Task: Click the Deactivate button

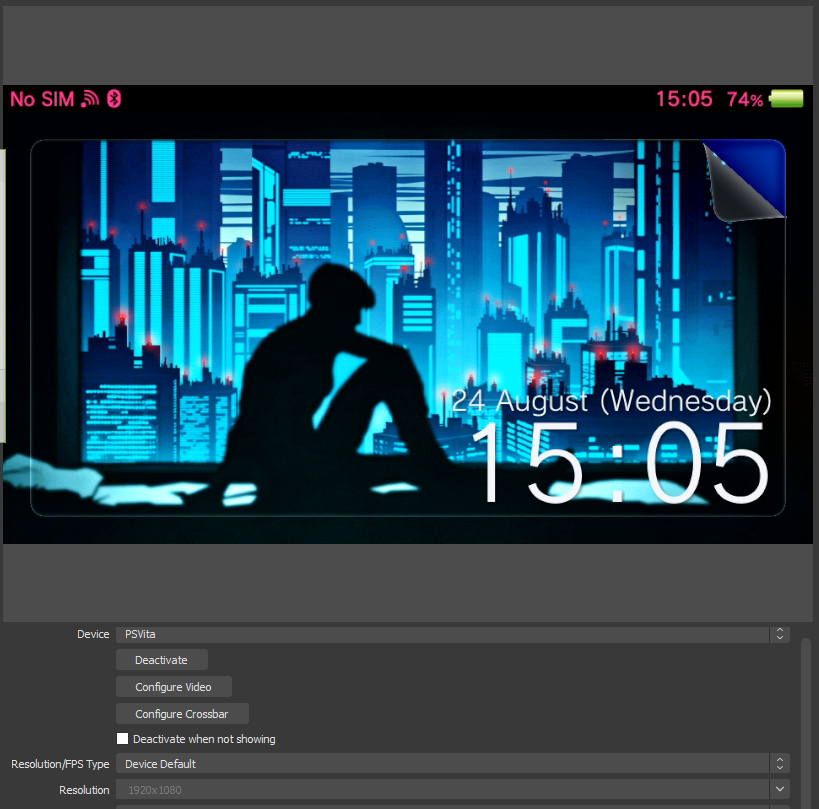Action: [161, 660]
